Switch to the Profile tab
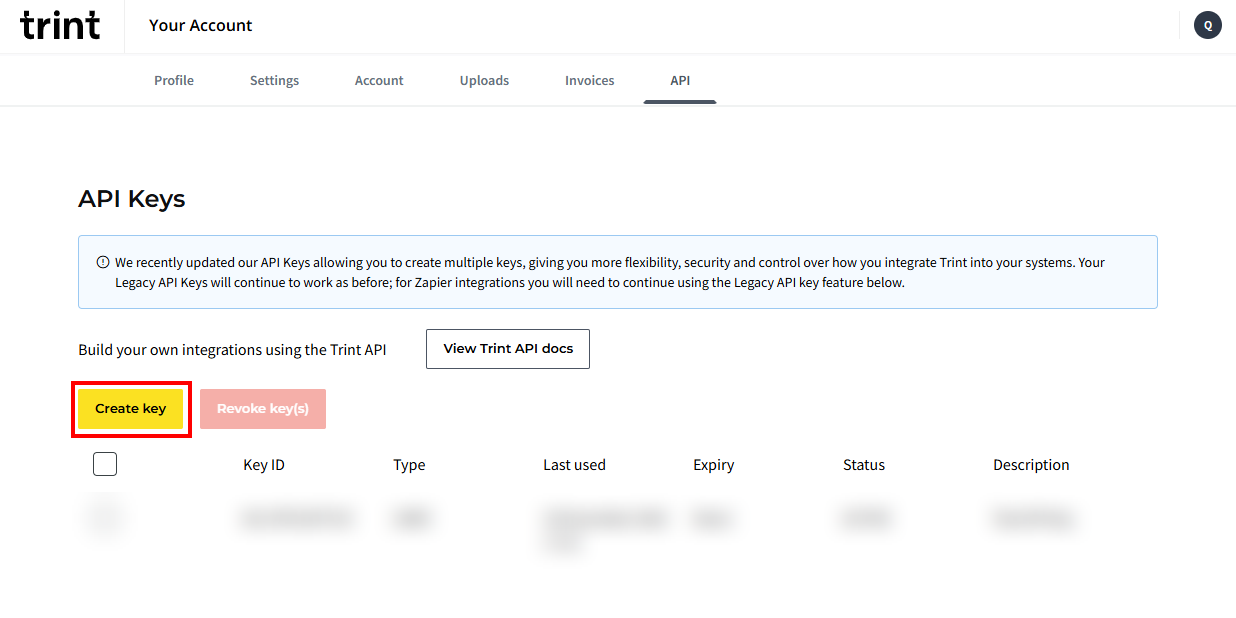The image size is (1236, 618). pyautogui.click(x=174, y=80)
